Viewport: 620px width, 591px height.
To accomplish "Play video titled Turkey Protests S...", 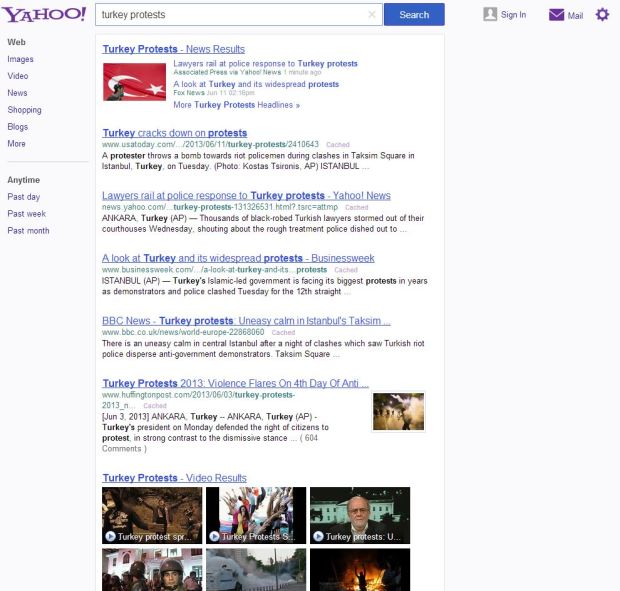I will click(x=256, y=515).
